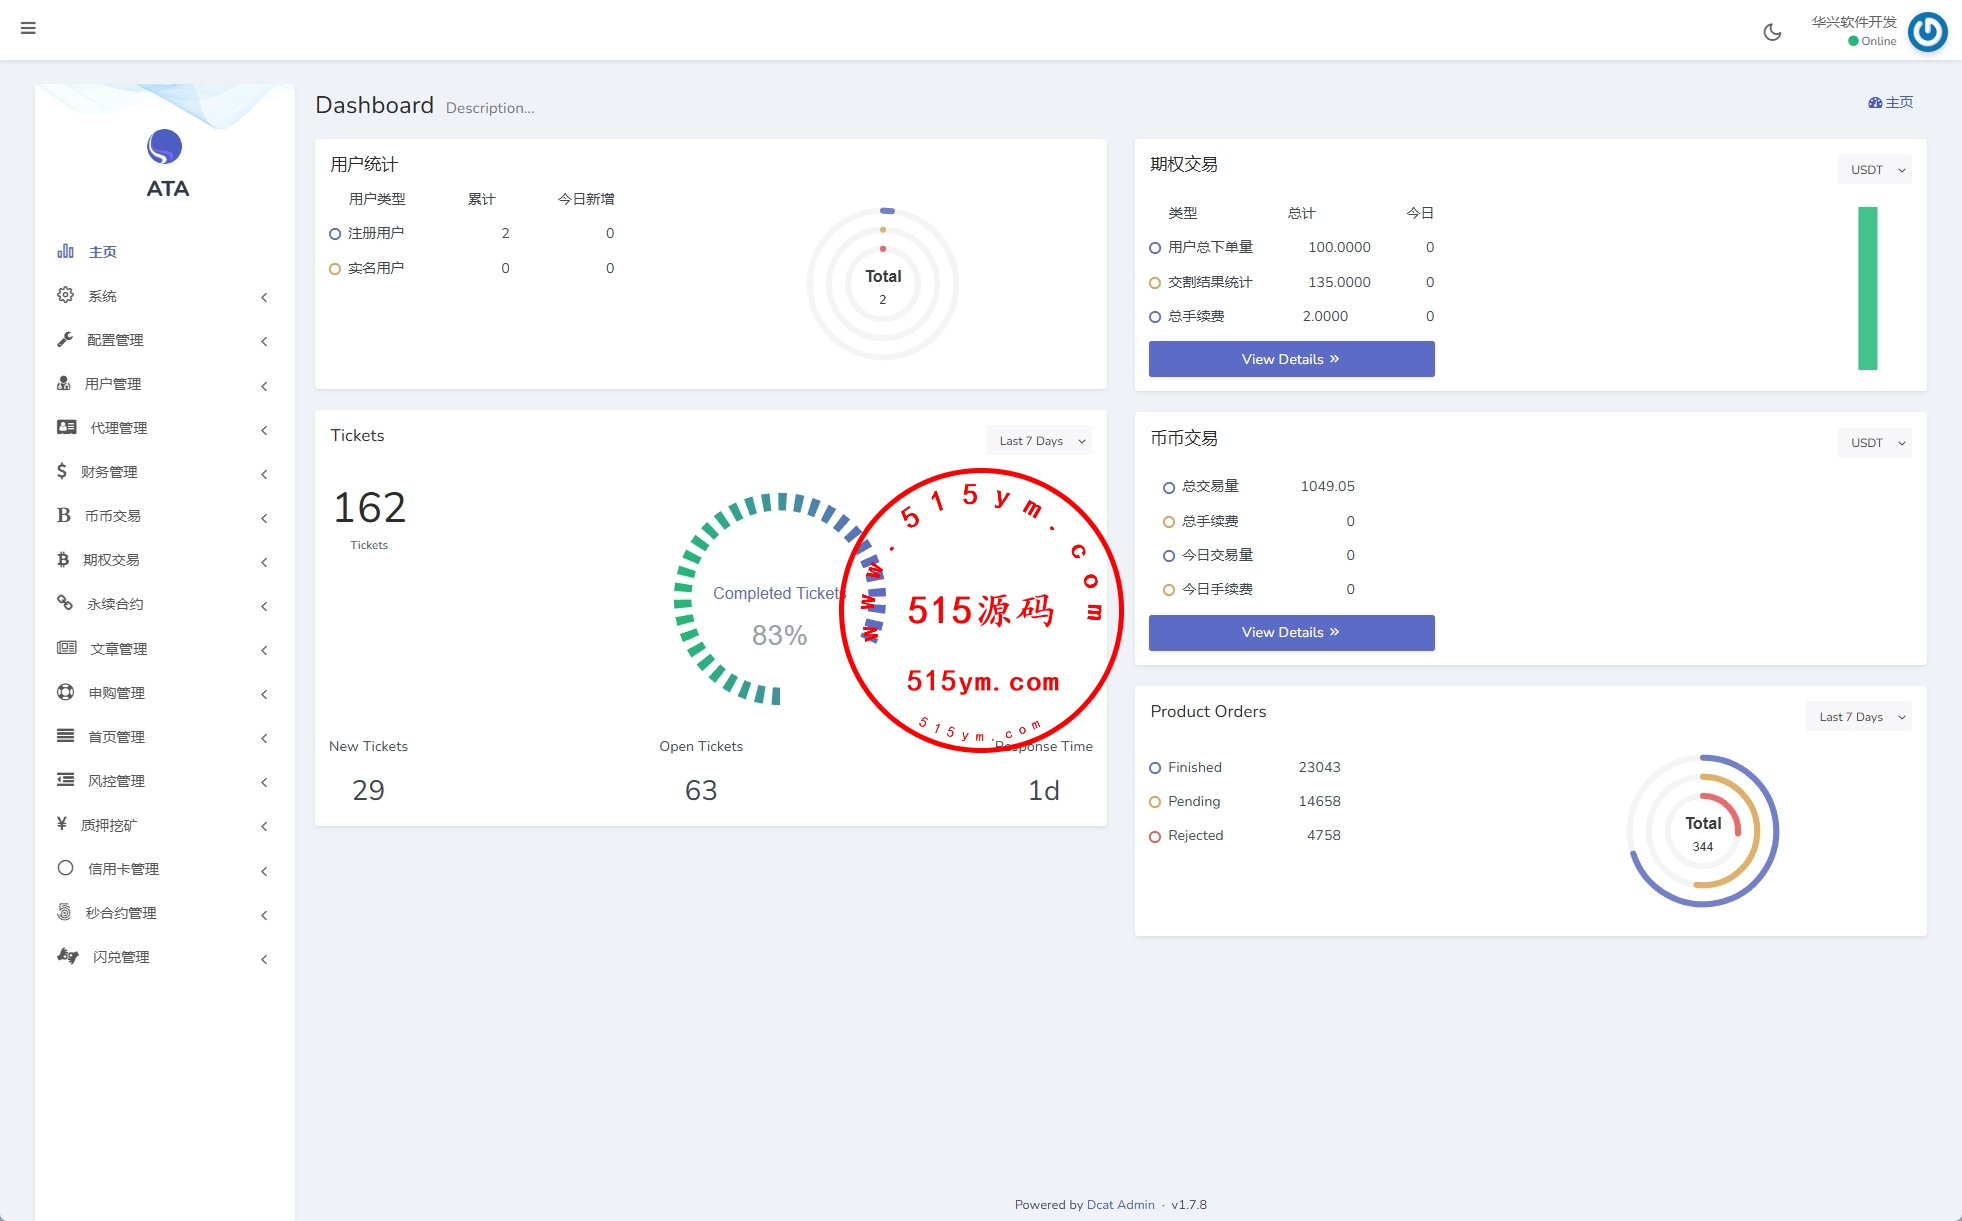Click the gear icon for 系统

coord(65,295)
